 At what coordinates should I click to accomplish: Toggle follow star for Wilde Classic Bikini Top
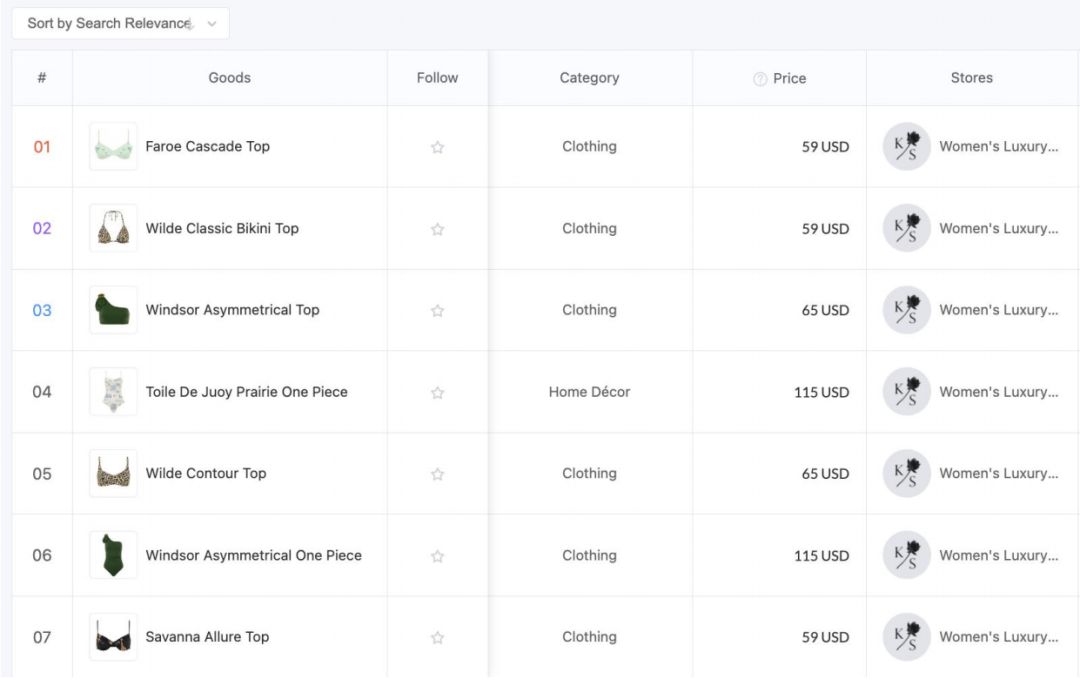(x=437, y=229)
